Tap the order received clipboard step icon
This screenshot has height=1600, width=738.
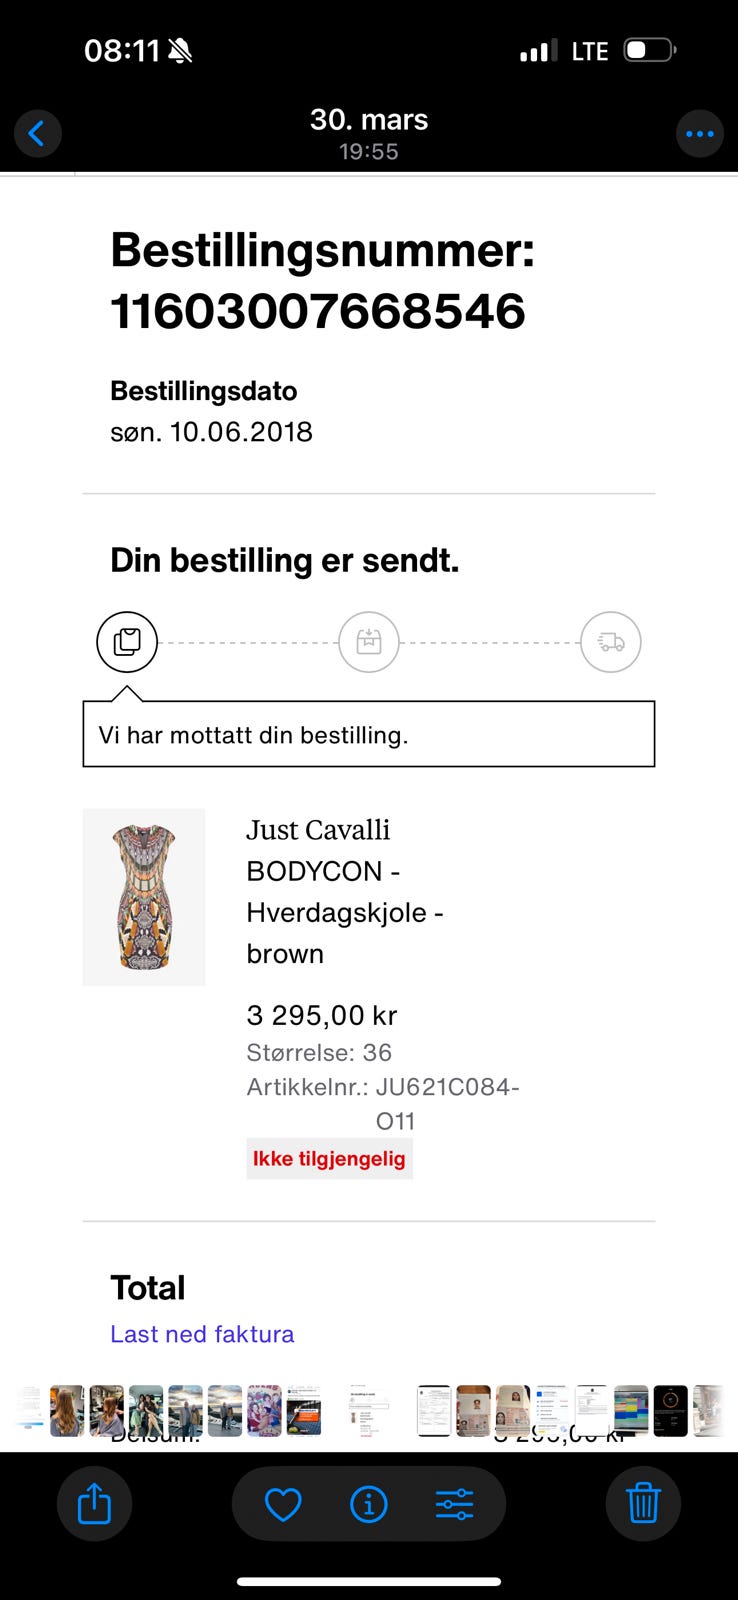pos(127,642)
